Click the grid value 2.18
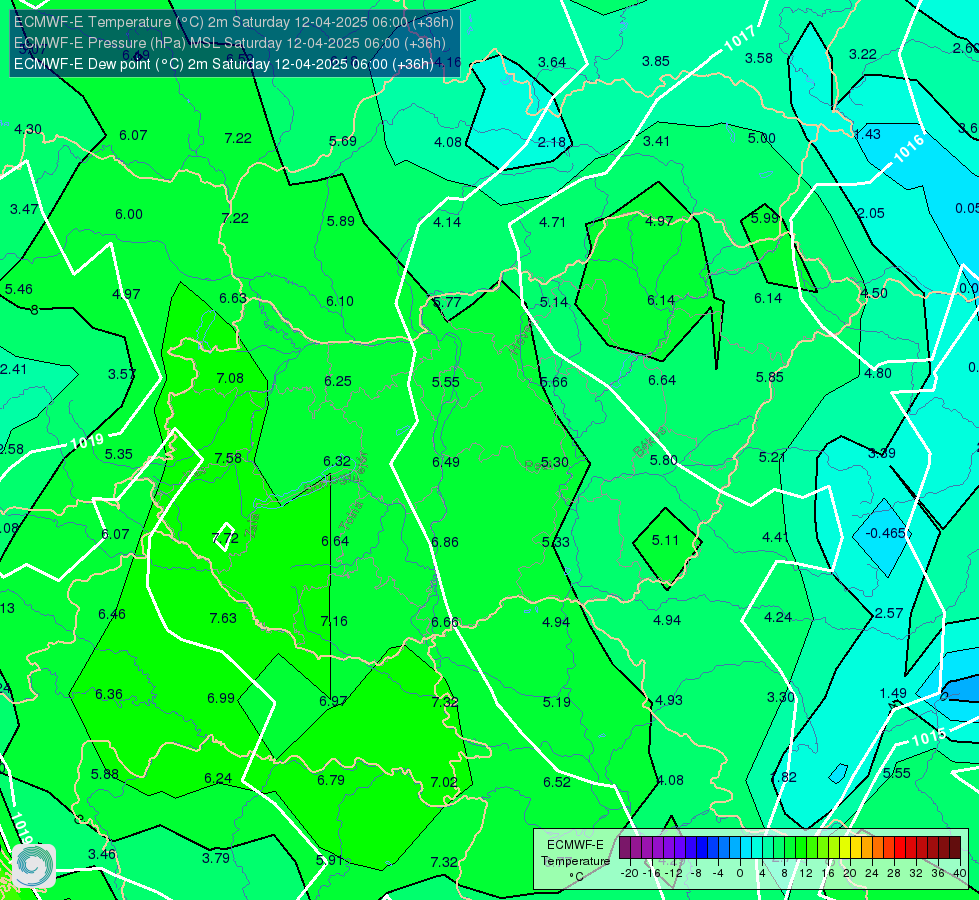Image resolution: width=979 pixels, height=900 pixels. pyautogui.click(x=551, y=142)
